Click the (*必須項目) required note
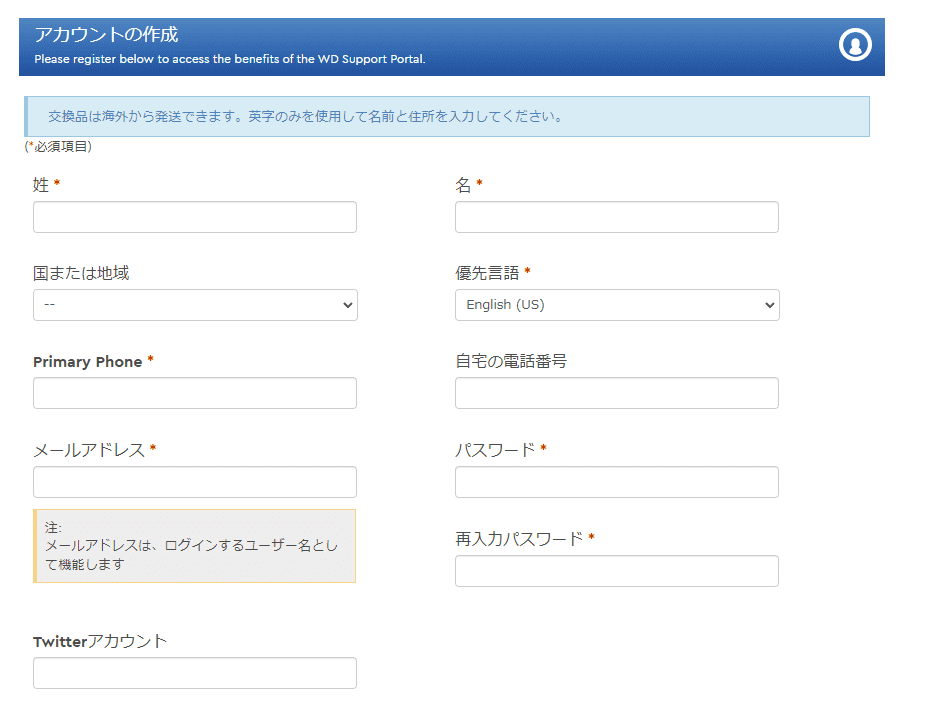This screenshot has width=932, height=707. [x=58, y=146]
